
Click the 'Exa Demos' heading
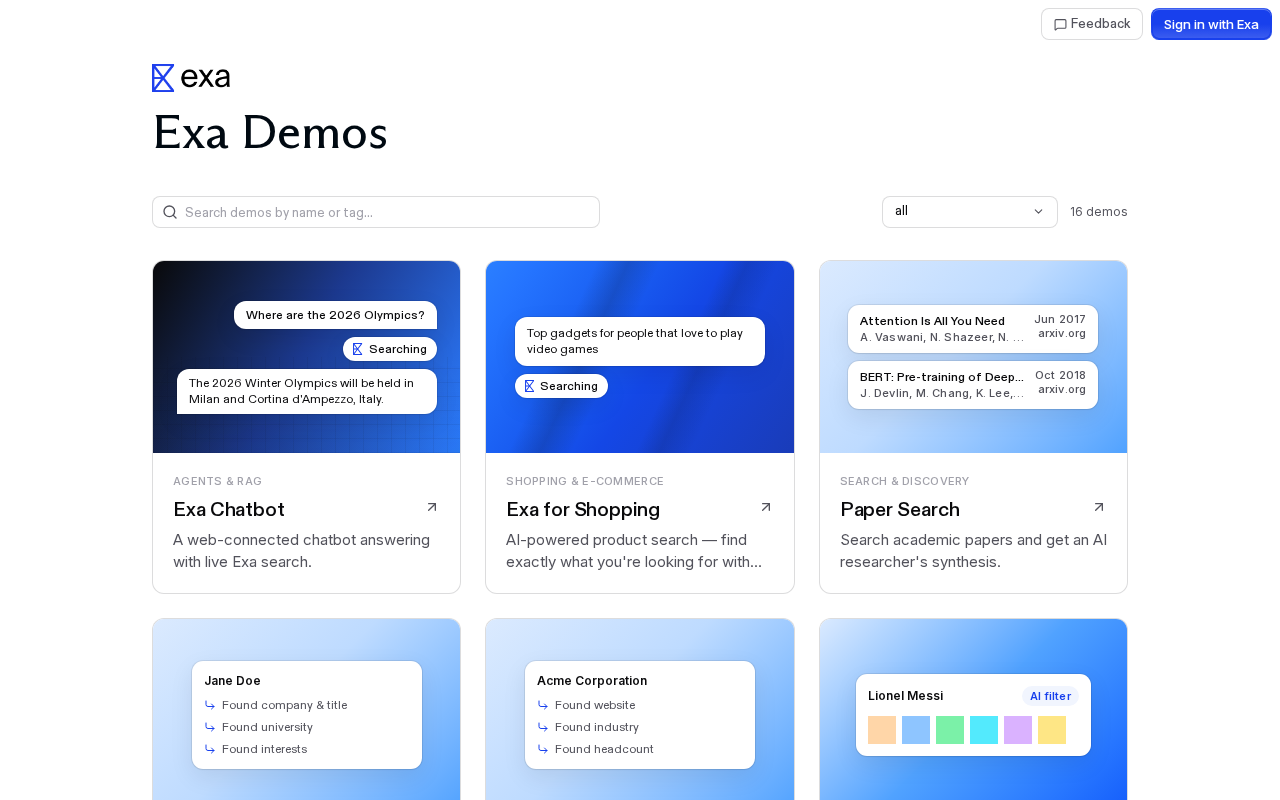[x=270, y=133]
